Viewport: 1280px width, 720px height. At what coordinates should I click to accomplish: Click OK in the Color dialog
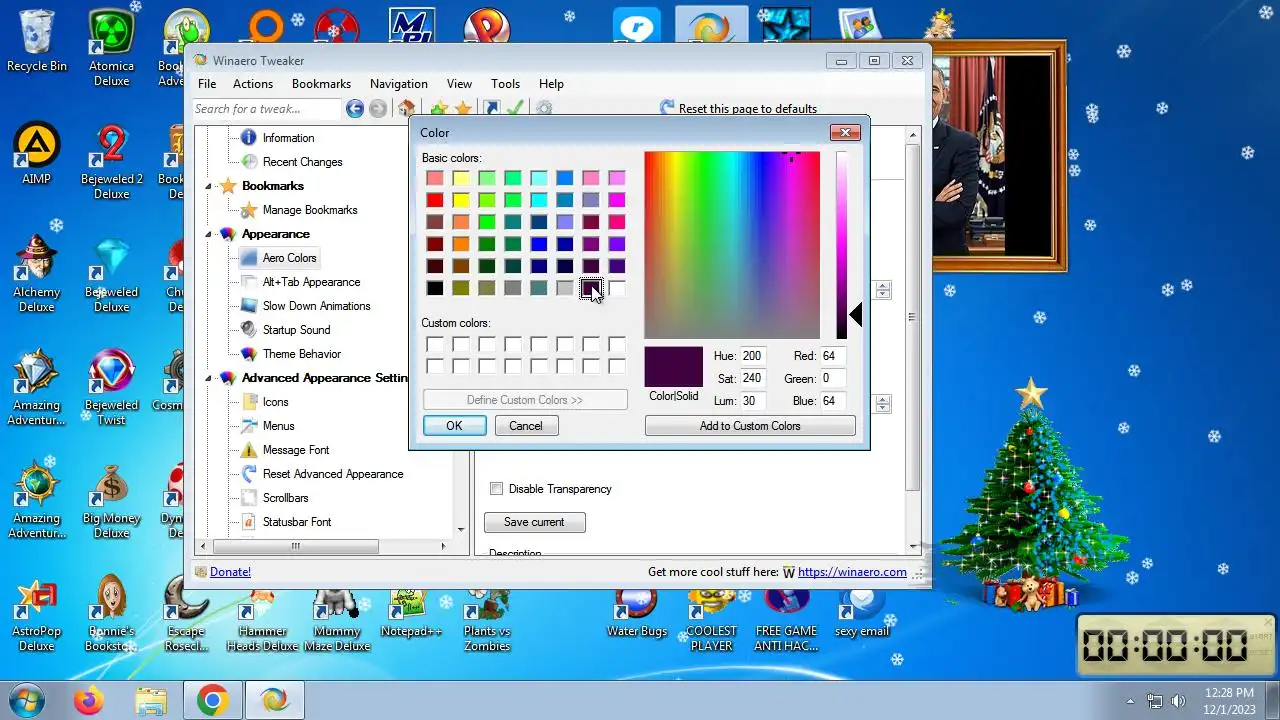454,426
